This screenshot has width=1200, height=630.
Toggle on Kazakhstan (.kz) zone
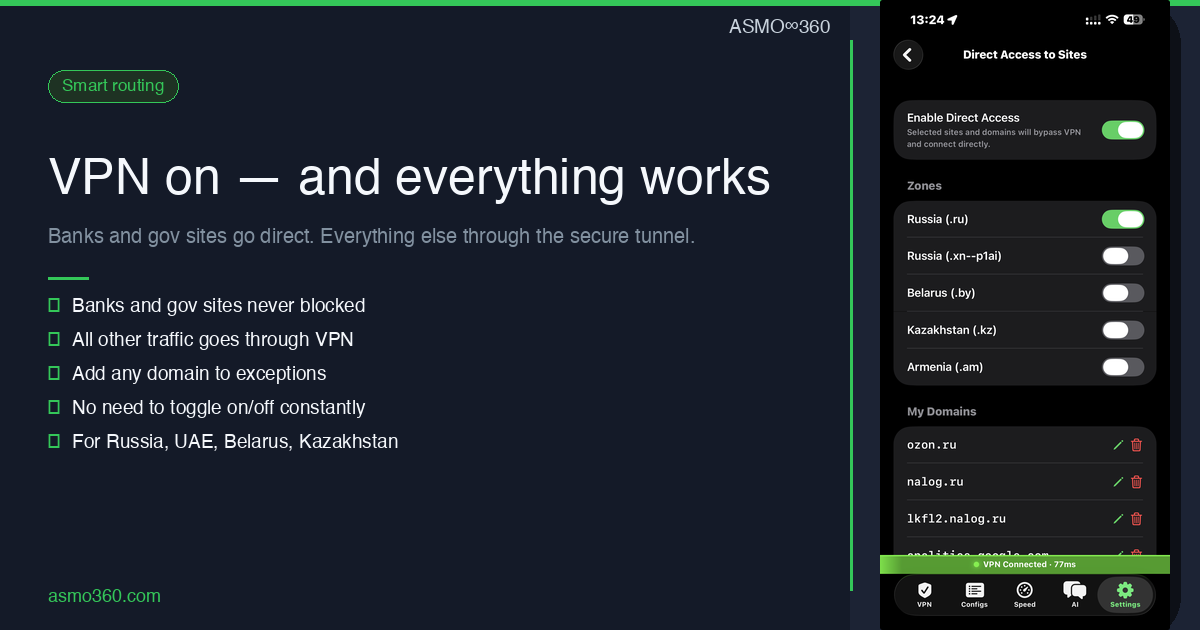point(1123,330)
